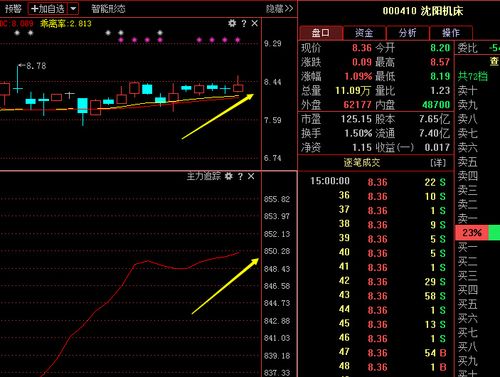500x377 pixels.
Task: Click the 主力追踪 panel title
Action: pyautogui.click(x=204, y=176)
